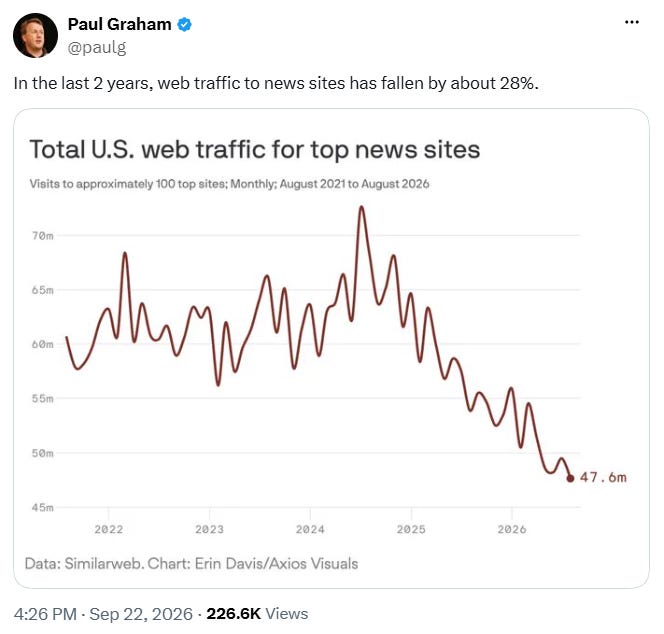
Task: Click the Paul Graham display name
Action: coord(119,24)
